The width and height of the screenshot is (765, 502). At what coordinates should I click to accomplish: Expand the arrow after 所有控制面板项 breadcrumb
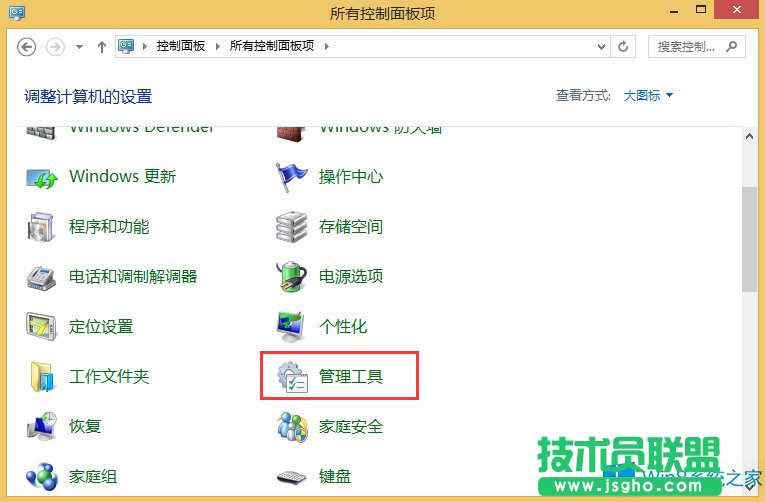point(326,46)
